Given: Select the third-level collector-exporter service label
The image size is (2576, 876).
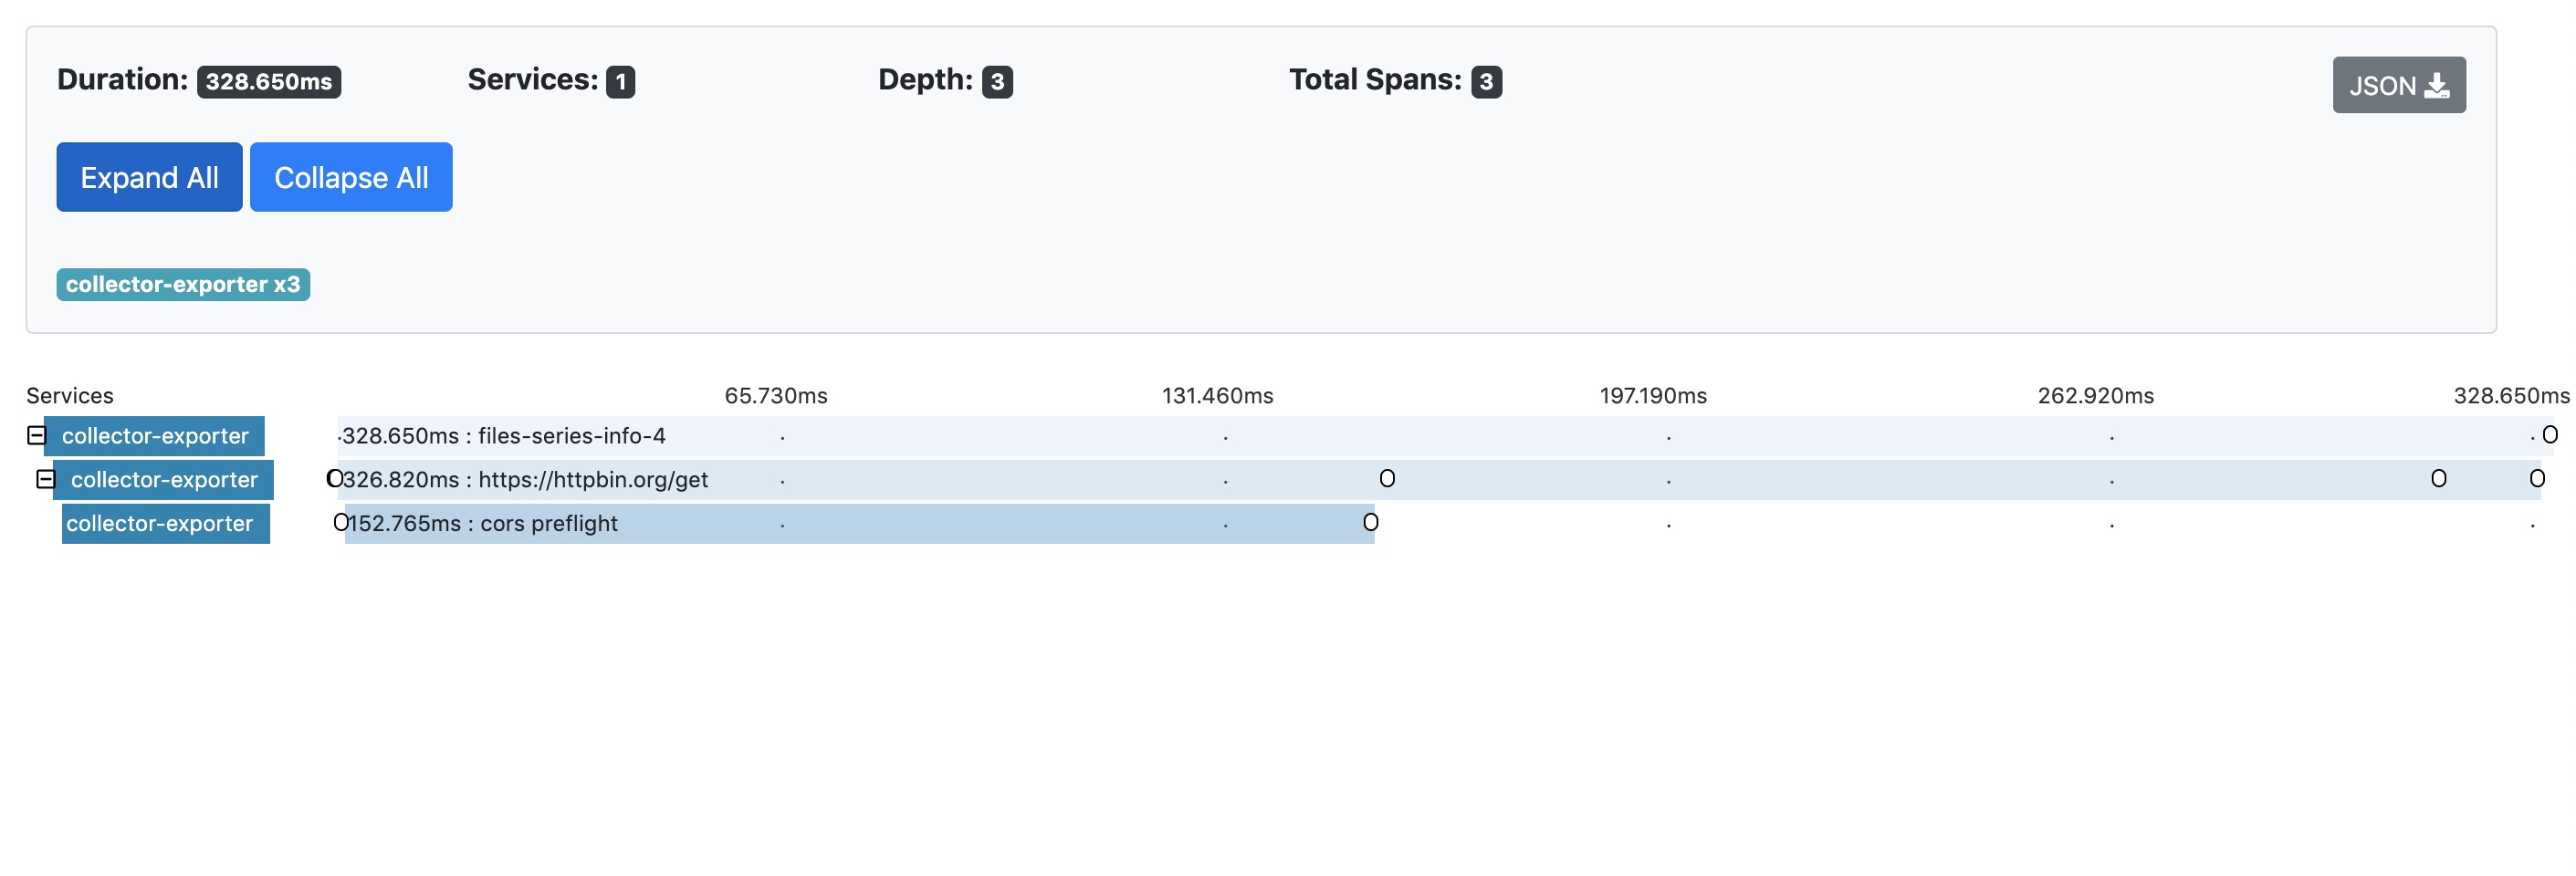Looking at the screenshot, I should tap(160, 524).
